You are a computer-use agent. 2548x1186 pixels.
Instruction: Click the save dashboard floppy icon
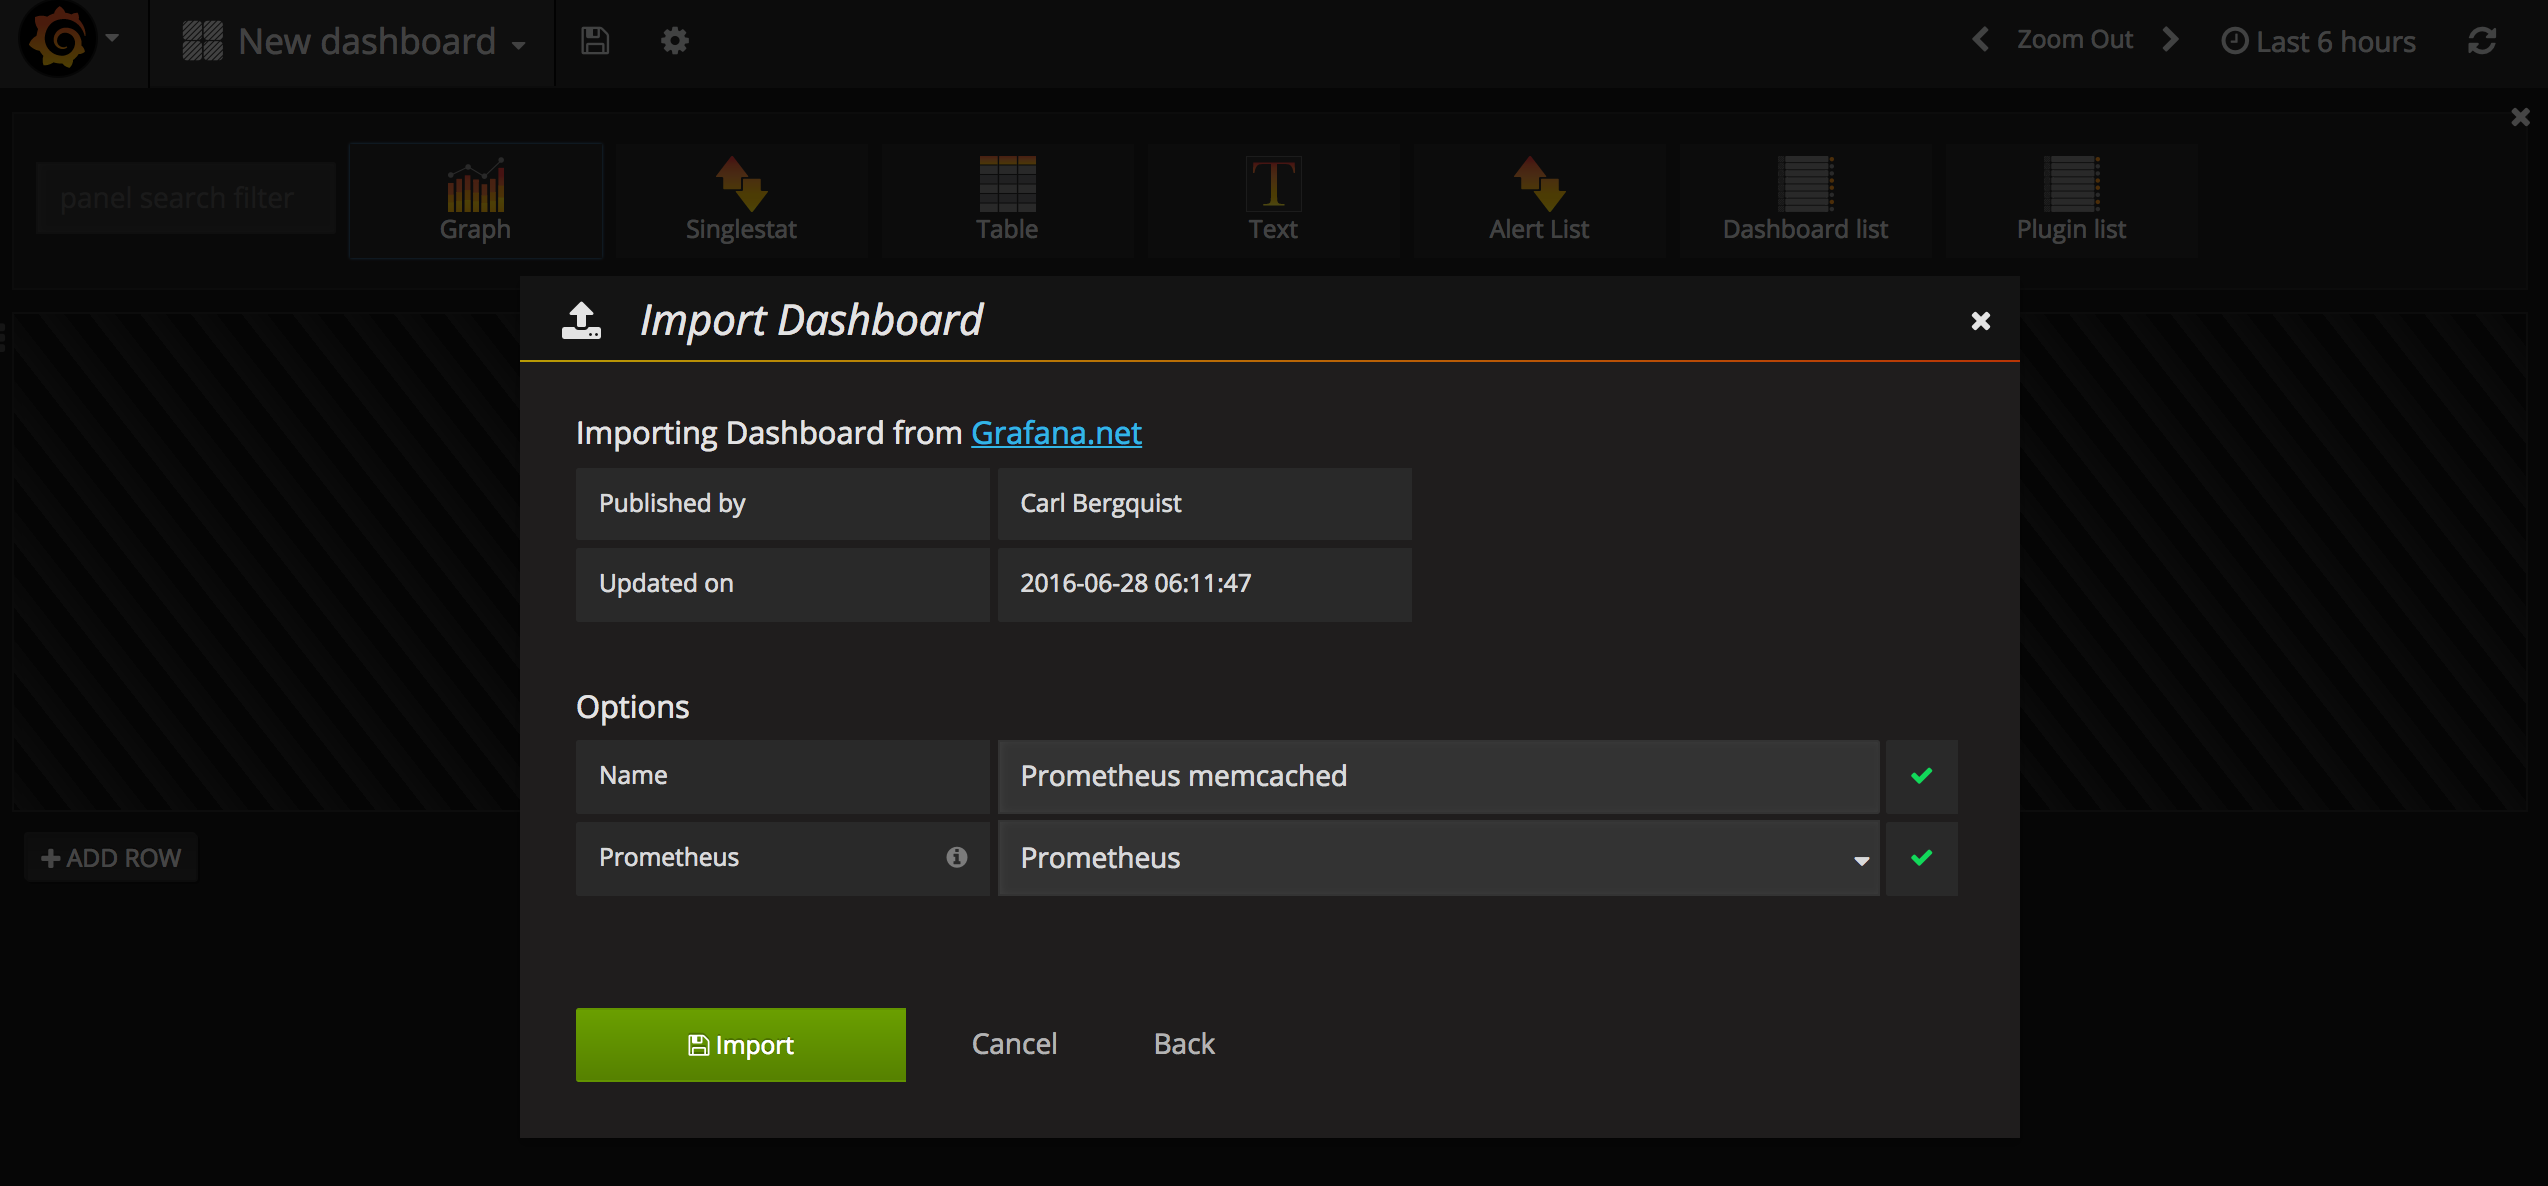[595, 41]
